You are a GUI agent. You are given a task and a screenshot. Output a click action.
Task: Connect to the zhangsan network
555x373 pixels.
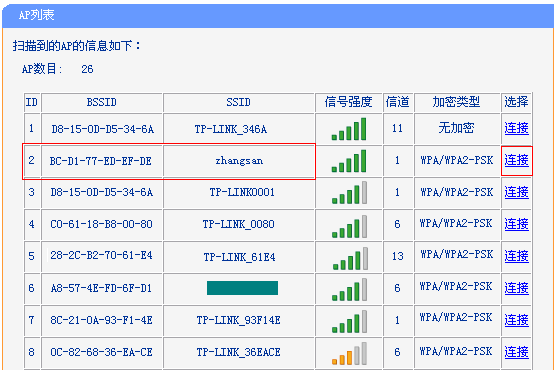(516, 160)
